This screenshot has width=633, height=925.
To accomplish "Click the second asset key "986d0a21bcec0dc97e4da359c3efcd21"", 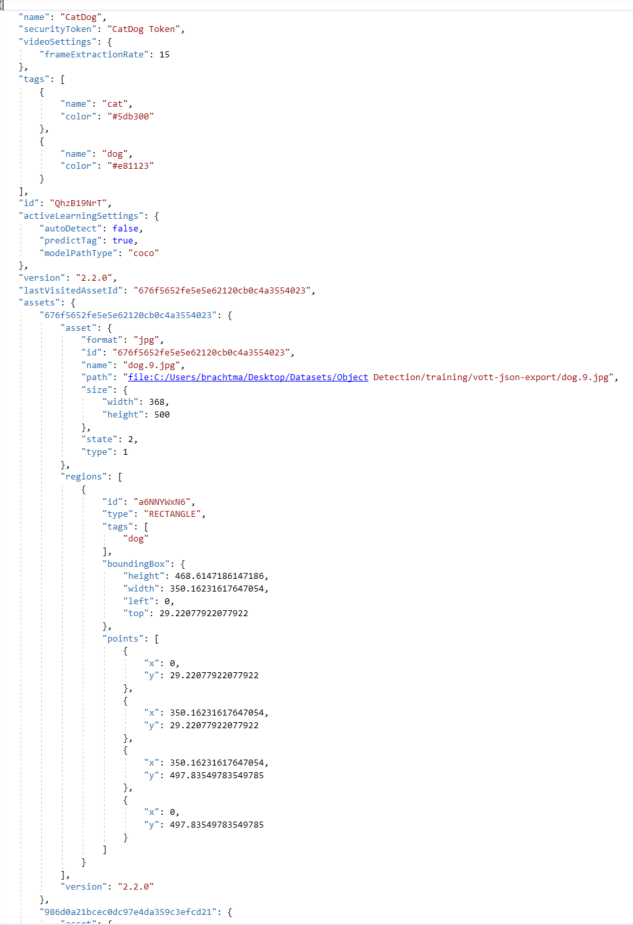I will tap(128, 912).
